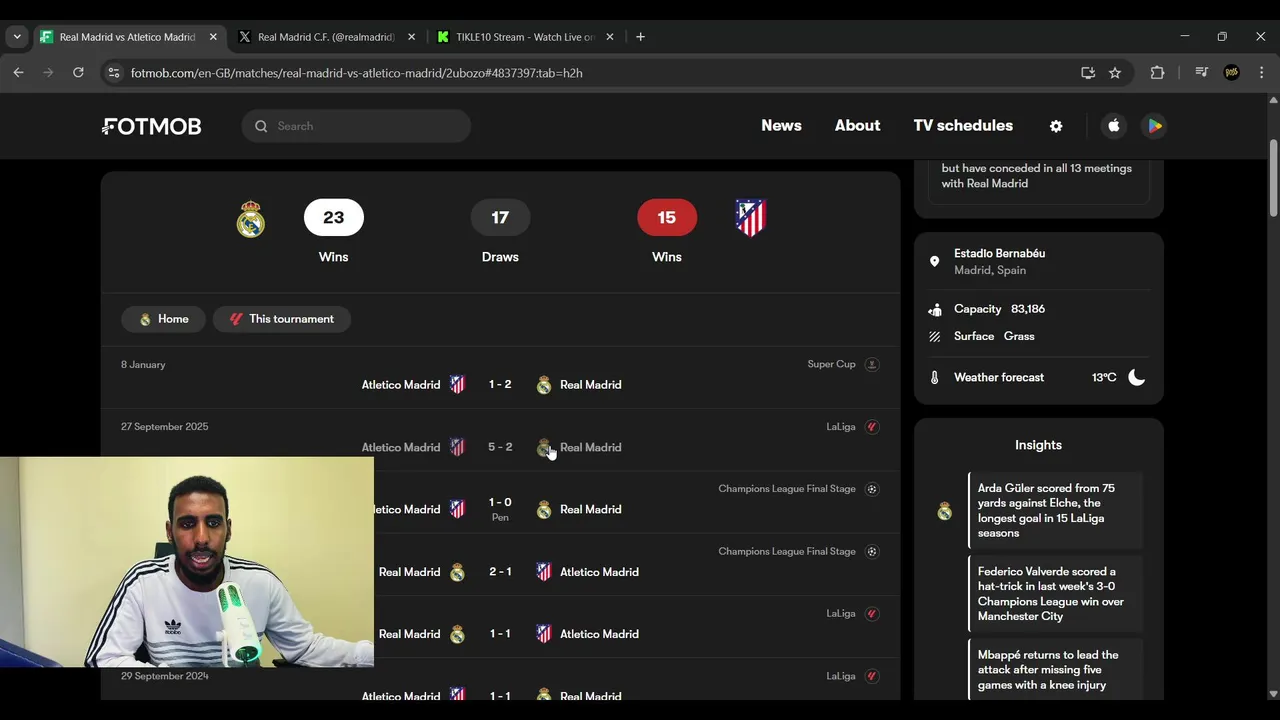Click the Real Madrid crest beside 23 wins

(250, 218)
